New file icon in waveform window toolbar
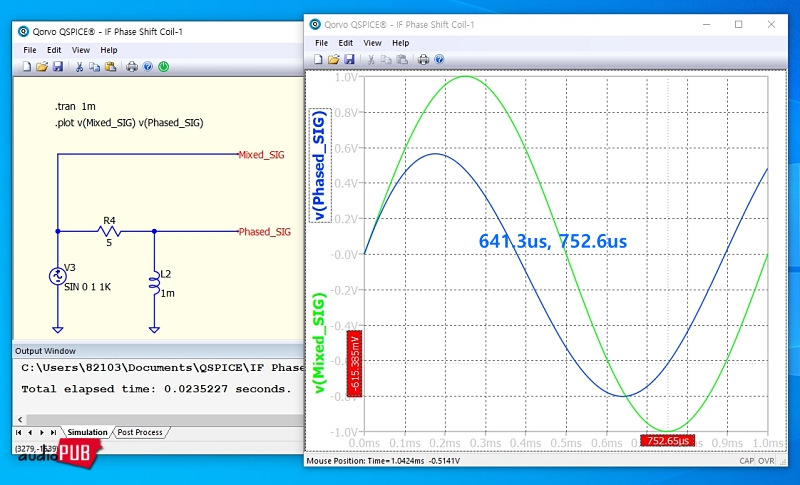Image resolution: width=800 pixels, height=485 pixels. (318, 60)
